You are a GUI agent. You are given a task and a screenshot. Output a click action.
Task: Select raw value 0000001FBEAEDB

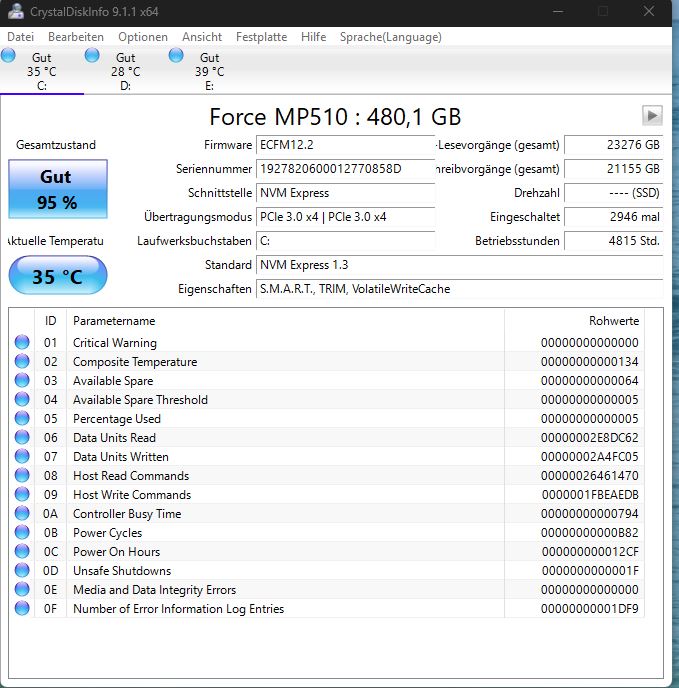590,494
